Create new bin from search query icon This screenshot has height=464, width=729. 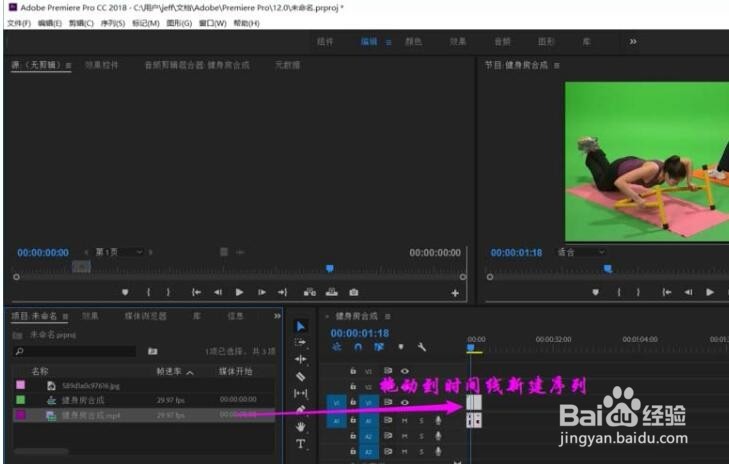pyautogui.click(x=152, y=351)
